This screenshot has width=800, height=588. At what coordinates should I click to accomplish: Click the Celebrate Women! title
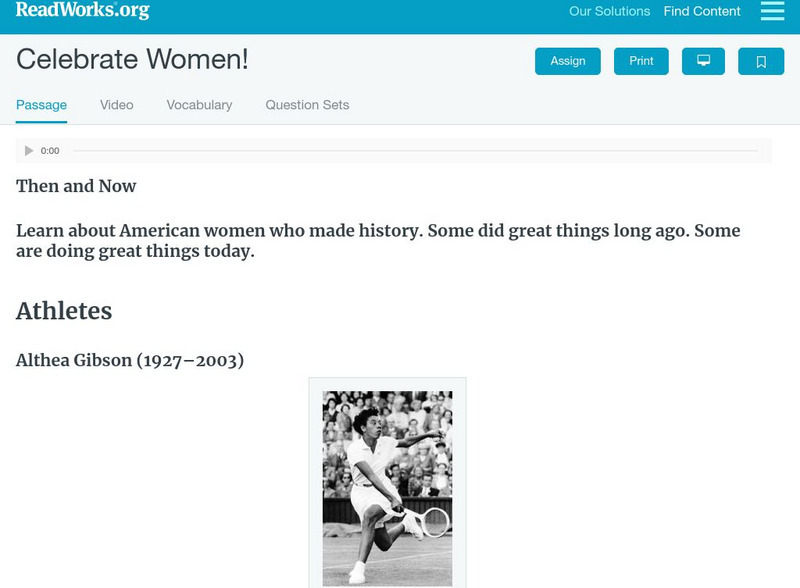pos(132,60)
